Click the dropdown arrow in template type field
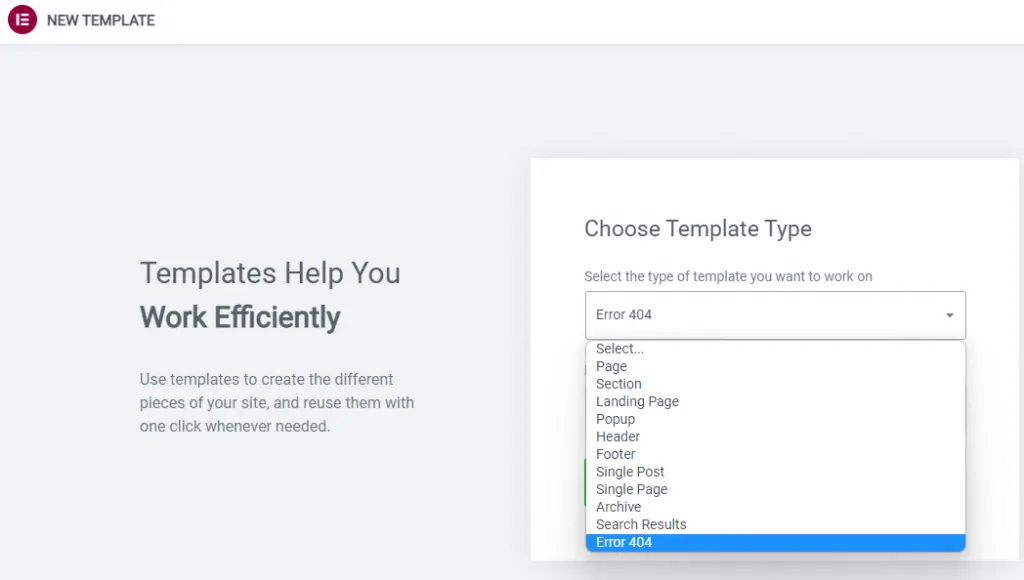Viewport: 1024px width, 580px height. (x=949, y=315)
